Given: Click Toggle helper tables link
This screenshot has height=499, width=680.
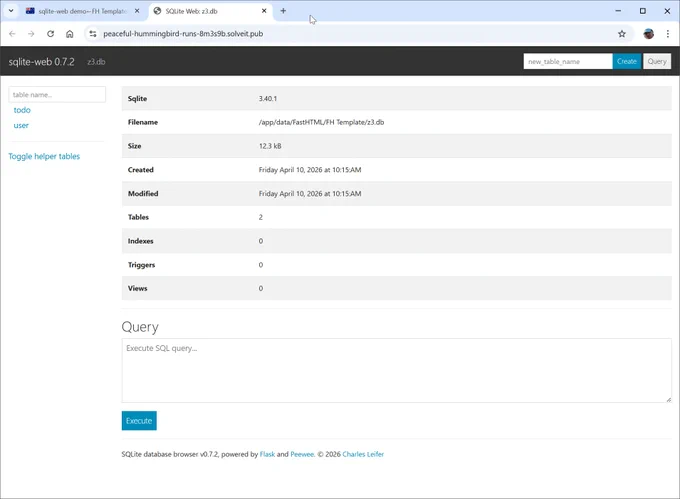Looking at the screenshot, I should [44, 156].
